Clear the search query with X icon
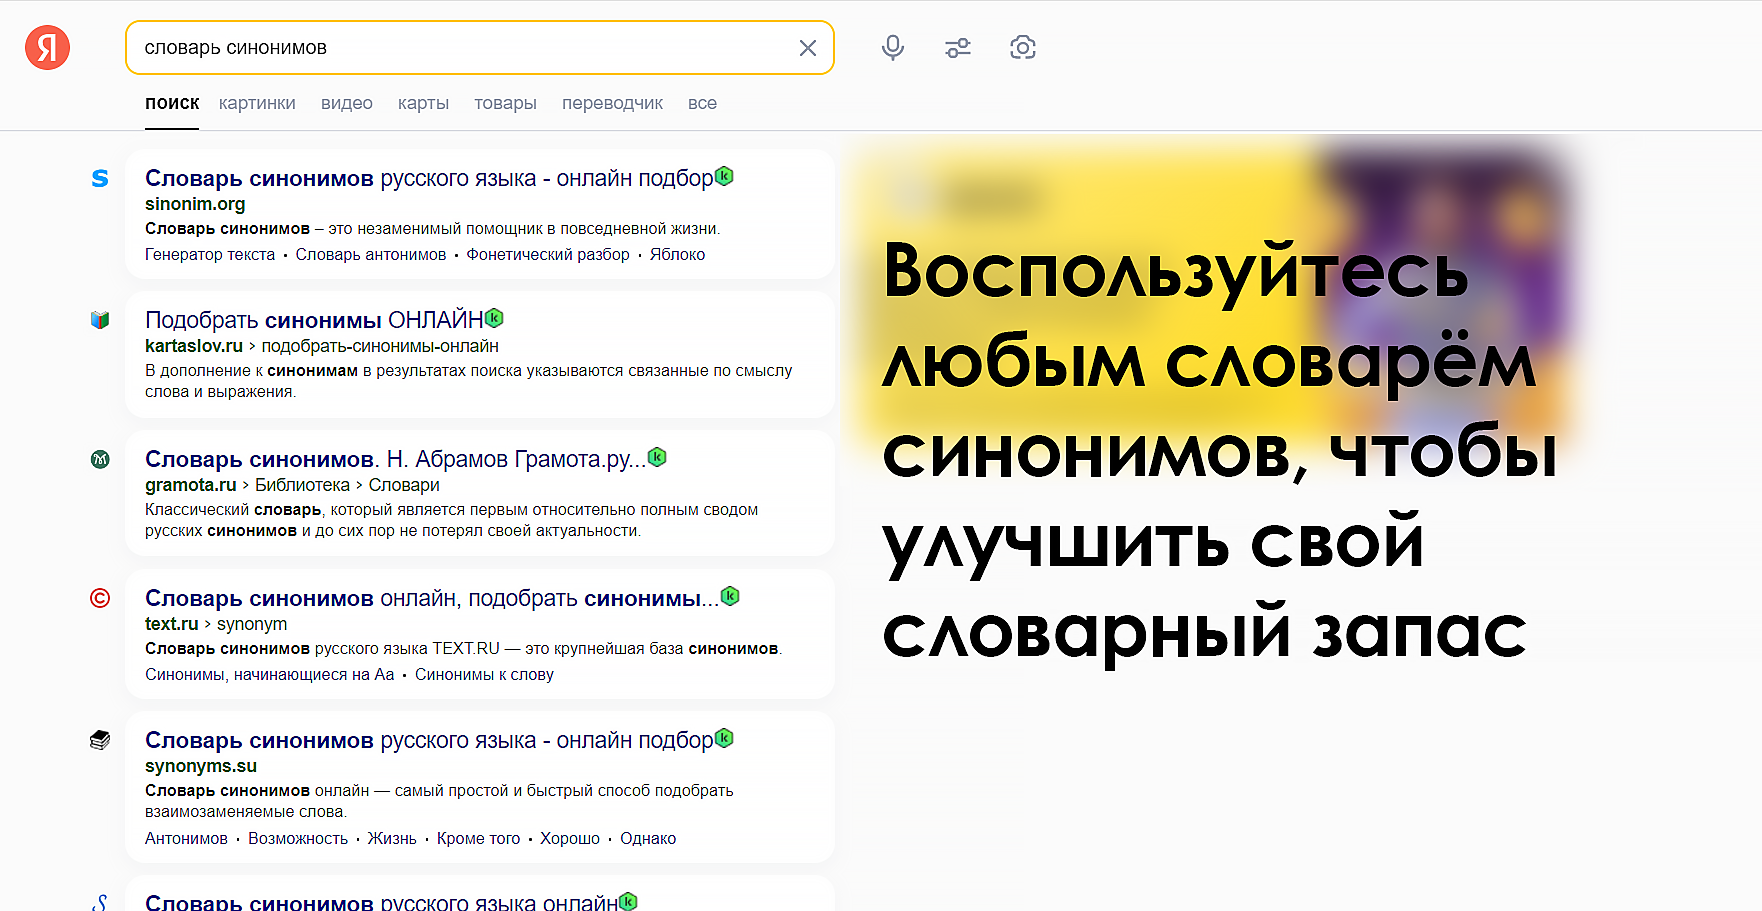 (x=808, y=48)
